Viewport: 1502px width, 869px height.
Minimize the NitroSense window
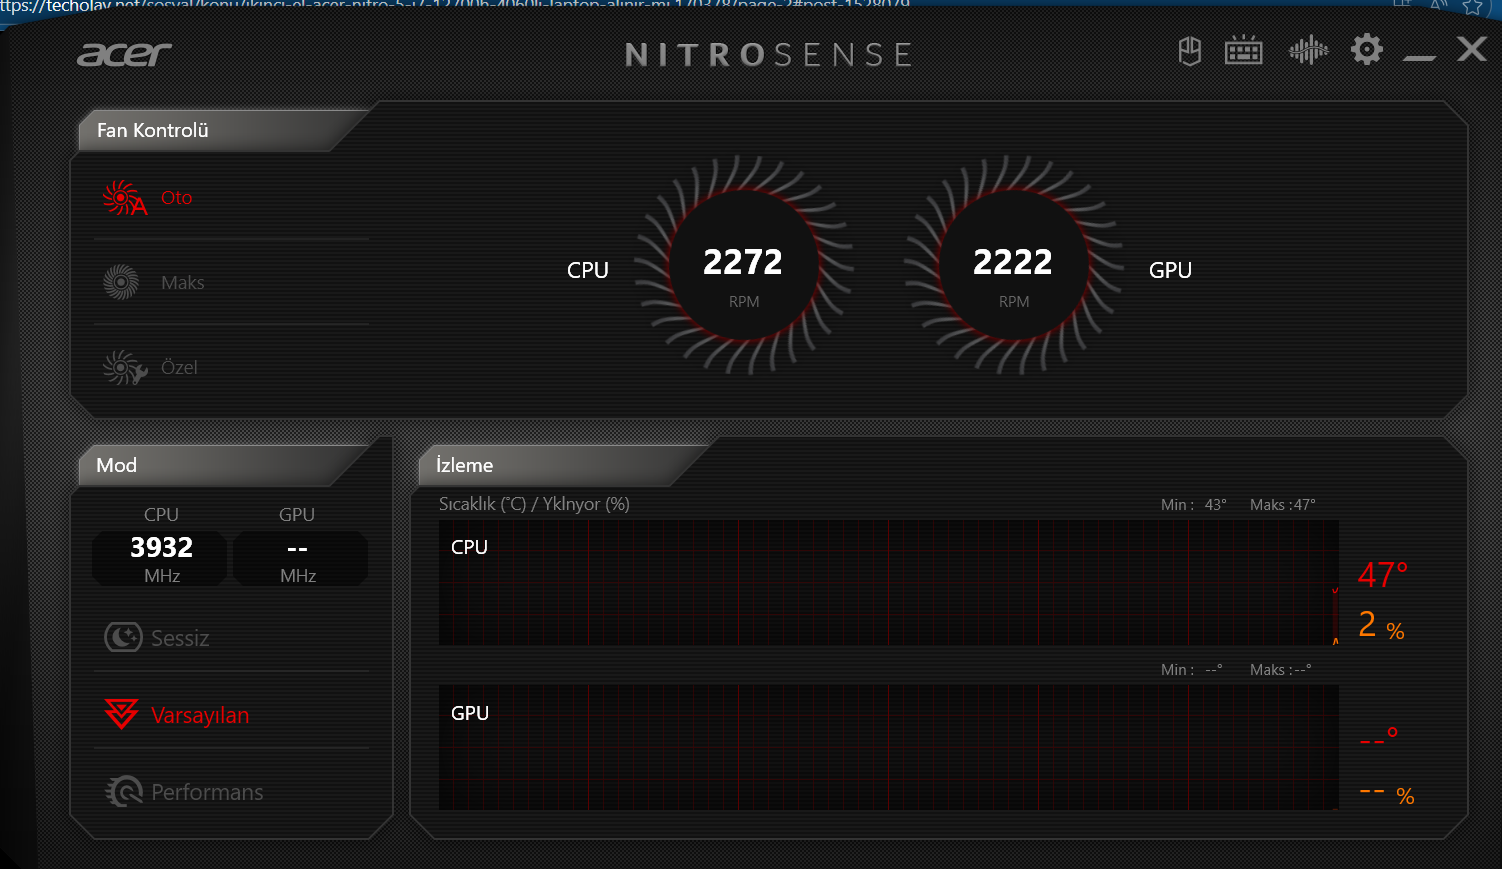(1419, 58)
